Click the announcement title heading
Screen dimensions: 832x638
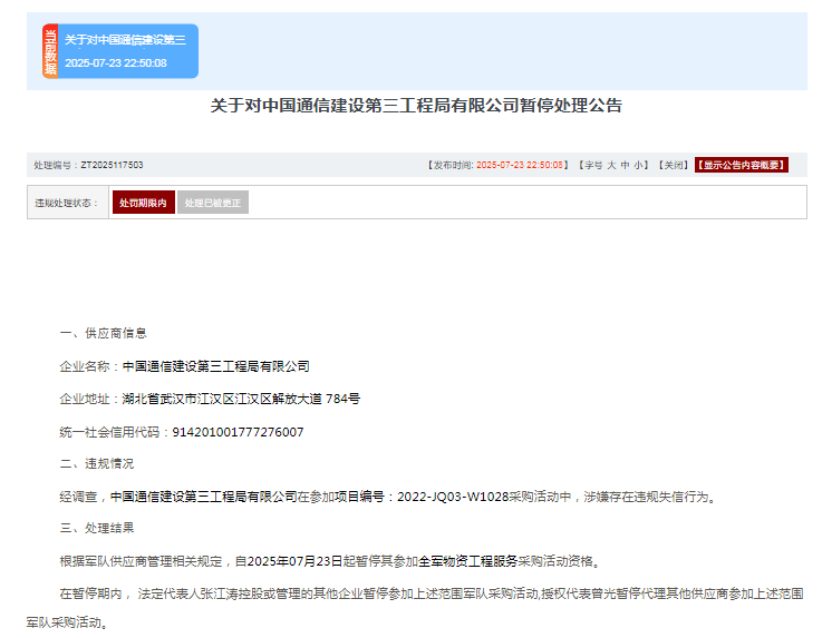pyautogui.click(x=416, y=105)
